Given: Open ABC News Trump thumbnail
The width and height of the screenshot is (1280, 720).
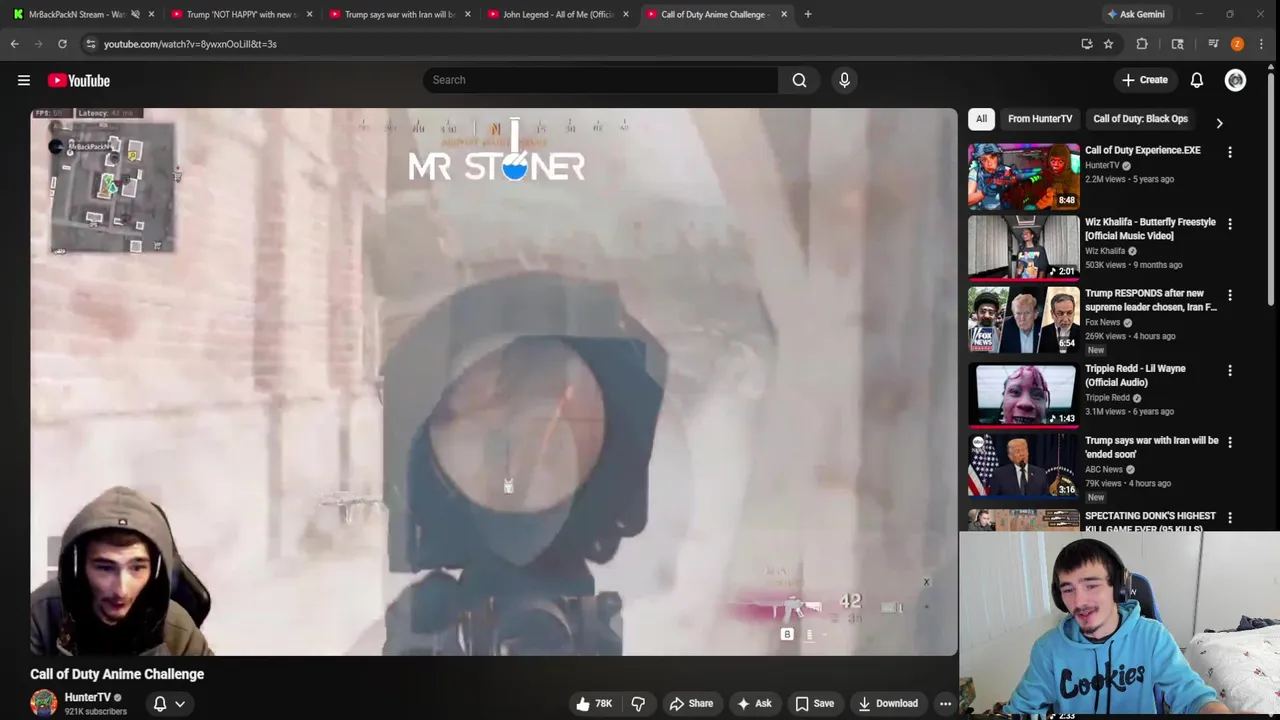Looking at the screenshot, I should pos(1024,465).
